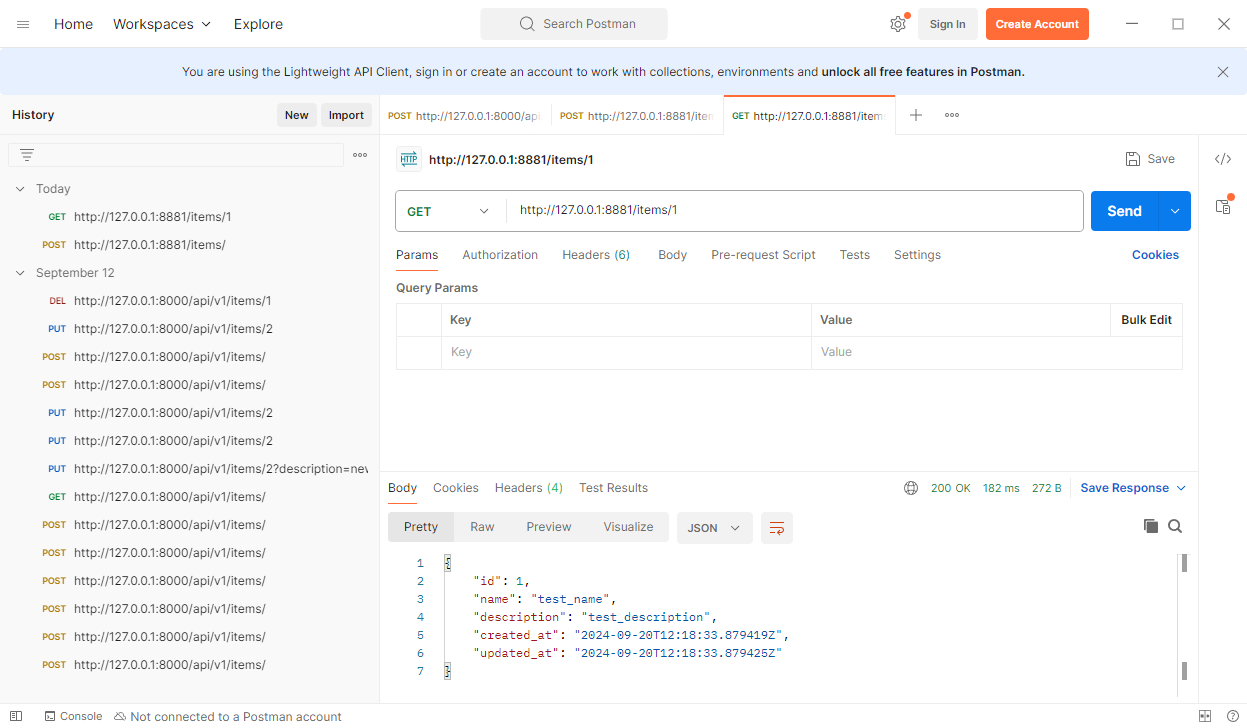The image size is (1247, 728).
Task: Click Not connected to a Postman account
Action: (x=227, y=716)
